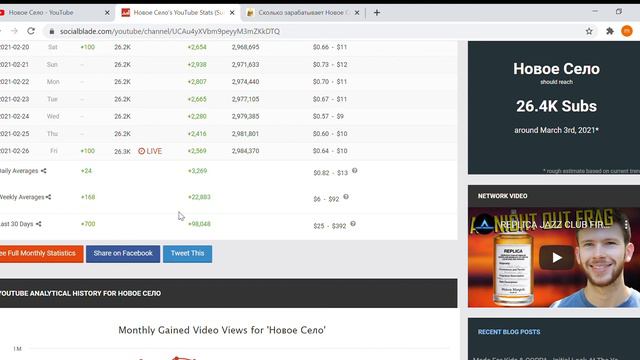Click total views 2,979,385 cell

pos(245,116)
